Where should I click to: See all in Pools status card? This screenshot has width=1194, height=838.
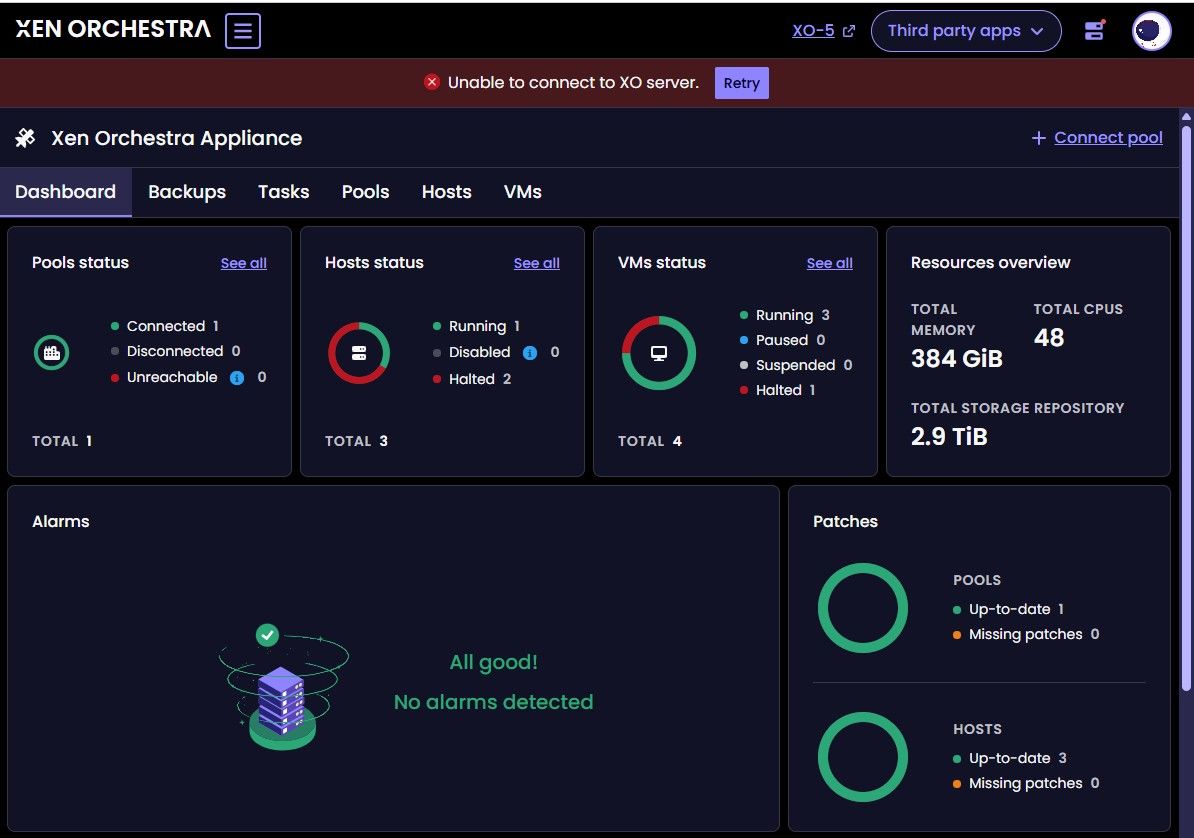[244, 263]
